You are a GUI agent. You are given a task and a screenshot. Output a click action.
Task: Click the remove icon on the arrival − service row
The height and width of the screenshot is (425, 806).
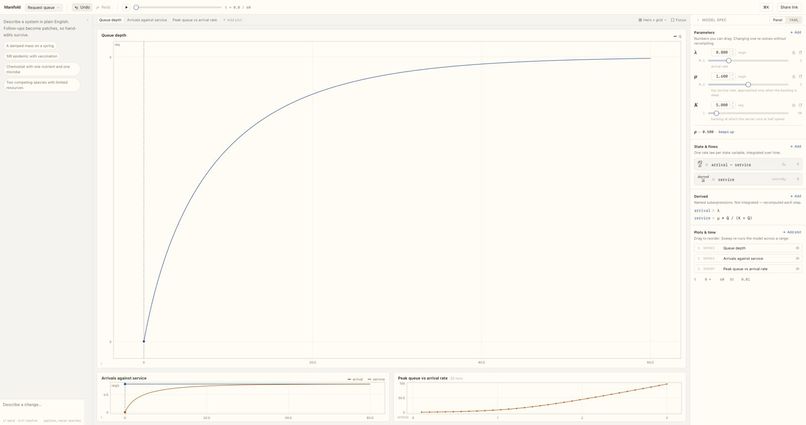798,164
